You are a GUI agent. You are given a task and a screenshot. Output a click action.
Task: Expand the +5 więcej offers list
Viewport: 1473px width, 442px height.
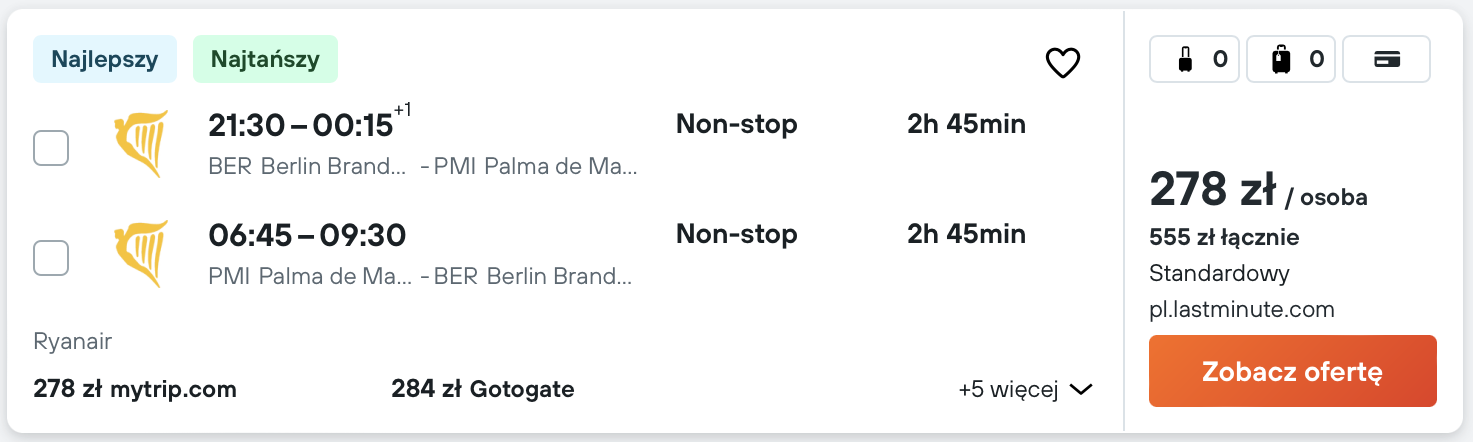coord(1025,390)
